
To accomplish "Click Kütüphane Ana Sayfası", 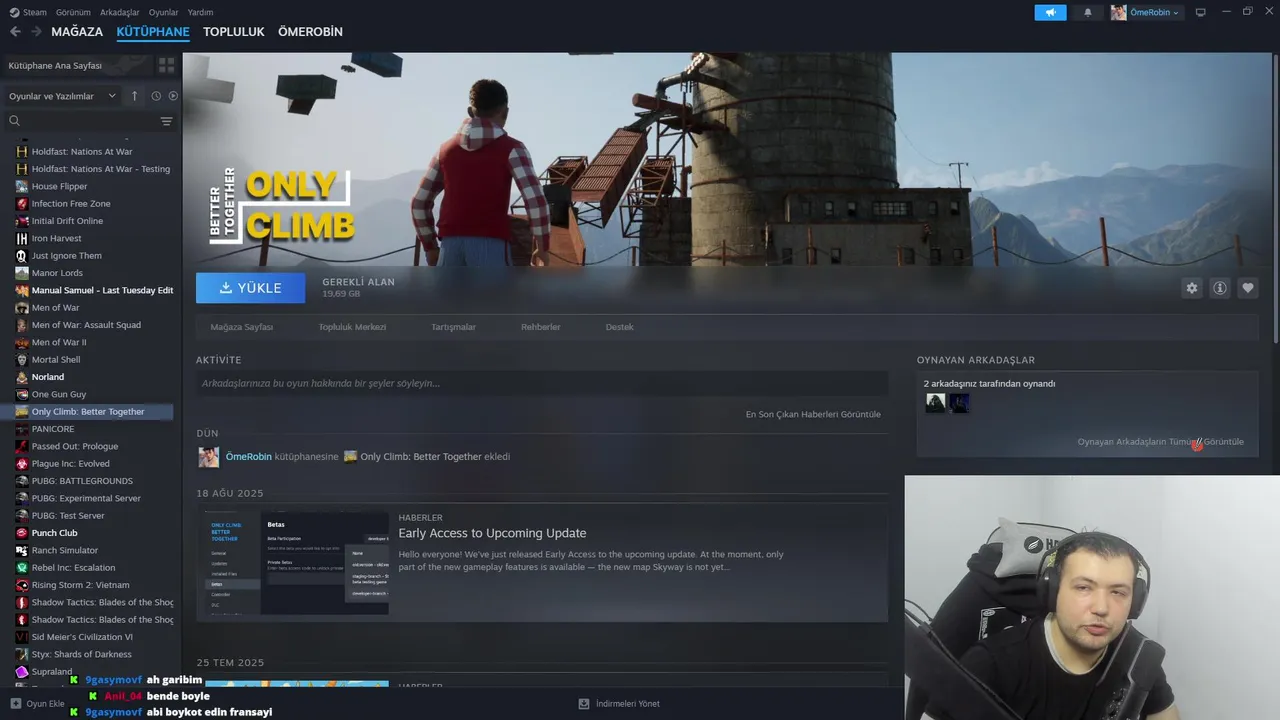I will pyautogui.click(x=55, y=65).
